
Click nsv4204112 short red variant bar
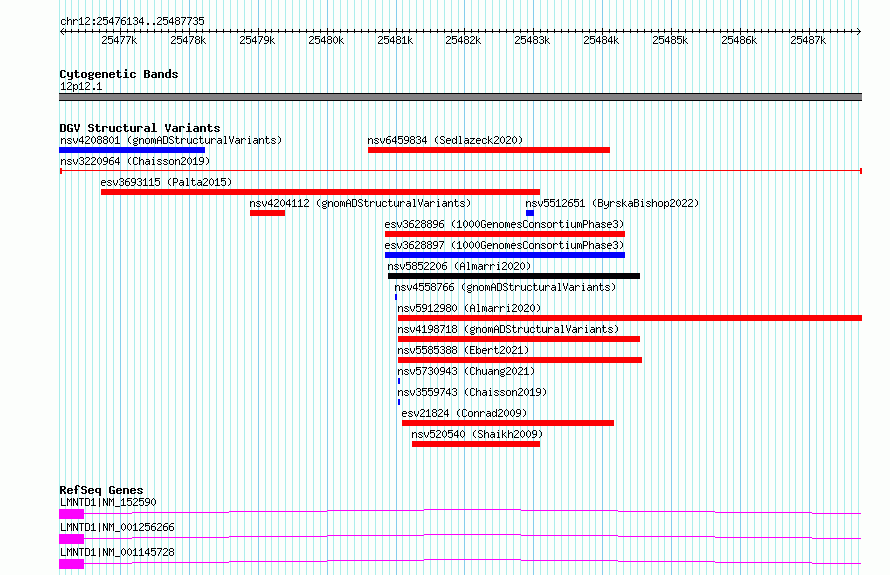pos(267,213)
